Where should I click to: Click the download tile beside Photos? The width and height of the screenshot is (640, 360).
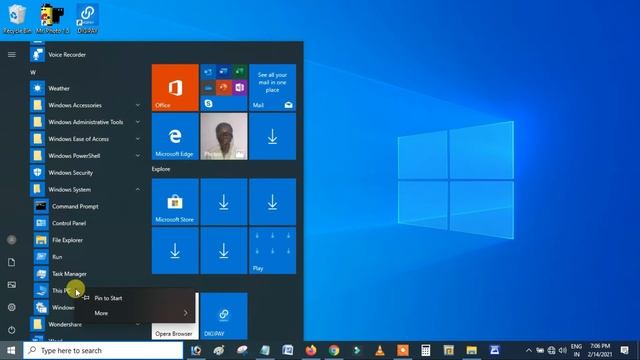273,136
